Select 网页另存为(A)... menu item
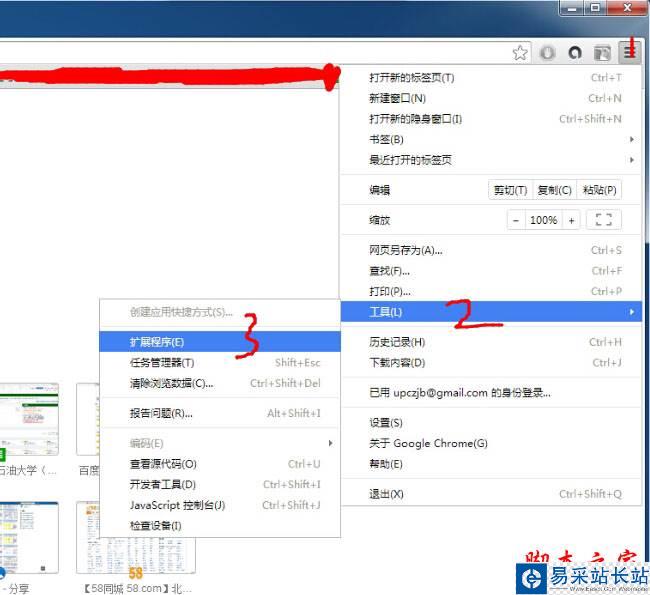The image size is (650, 595). (x=491, y=250)
